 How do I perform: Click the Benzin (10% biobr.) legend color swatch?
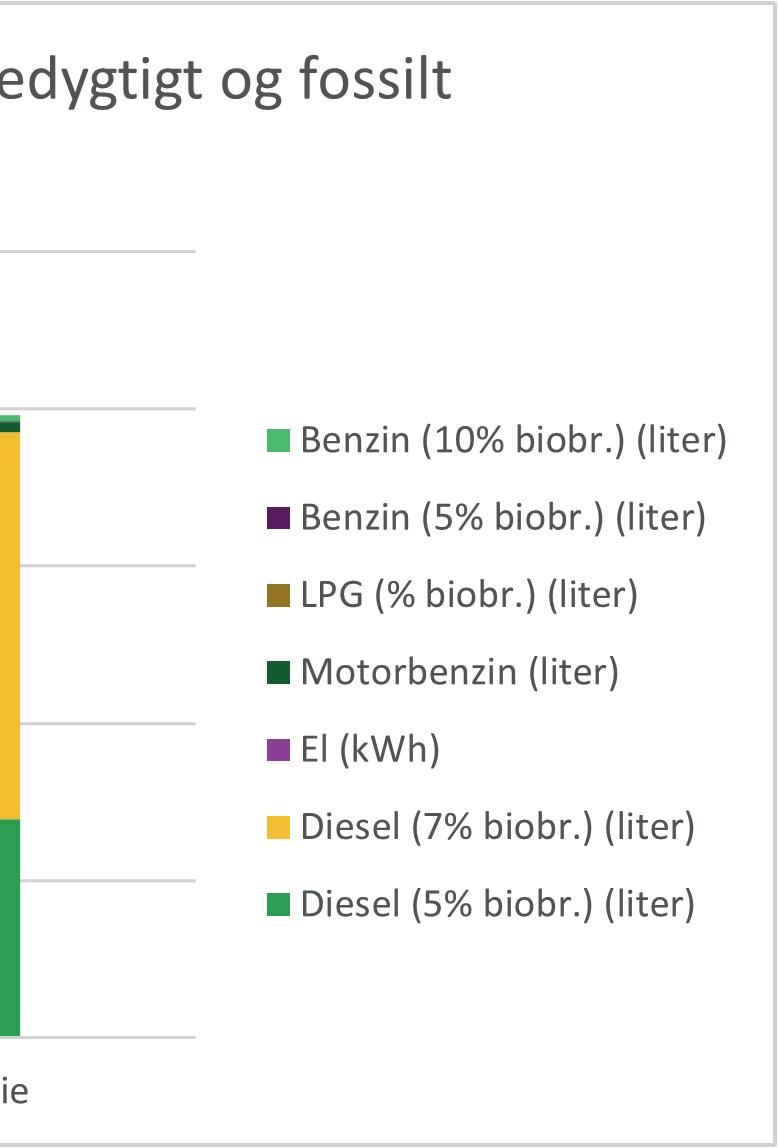coord(278,440)
